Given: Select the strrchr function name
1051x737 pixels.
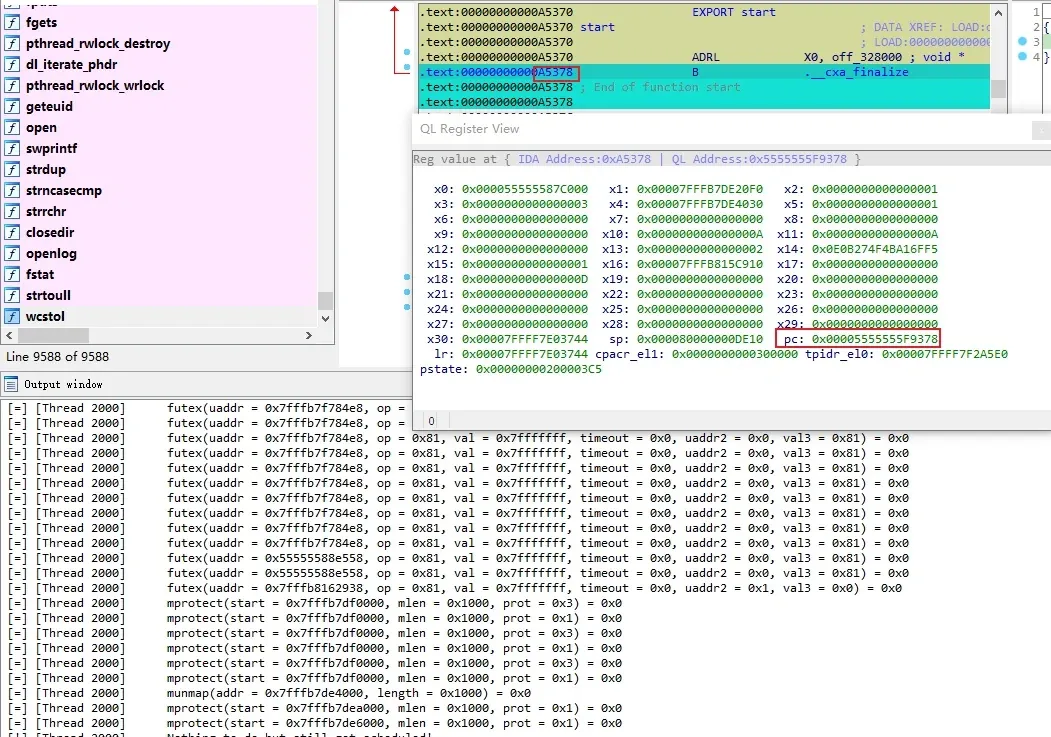Looking at the screenshot, I should 46,211.
